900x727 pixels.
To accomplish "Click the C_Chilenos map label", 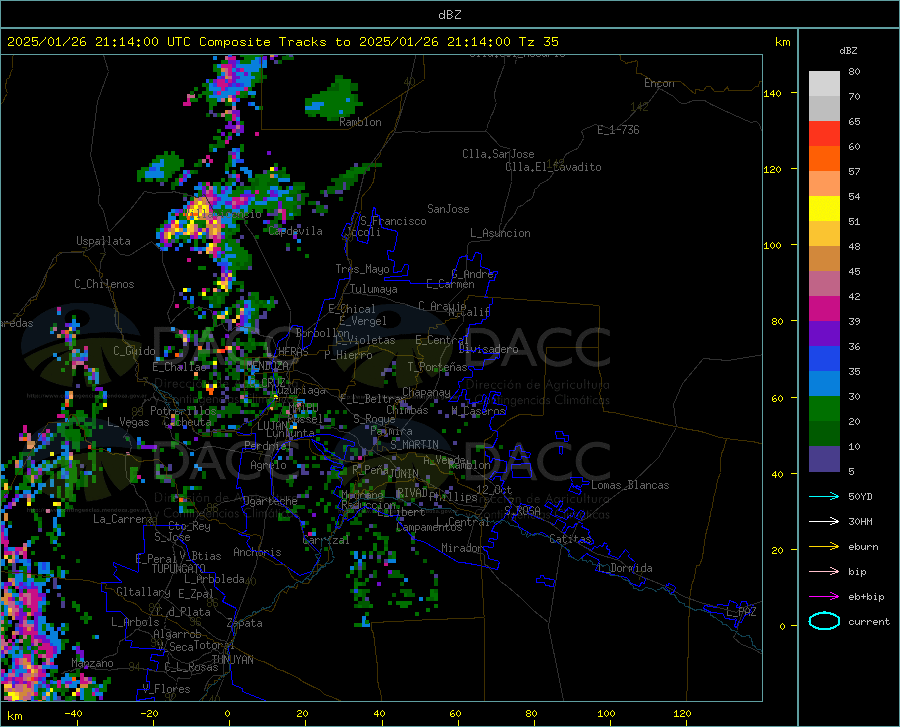I will (104, 284).
